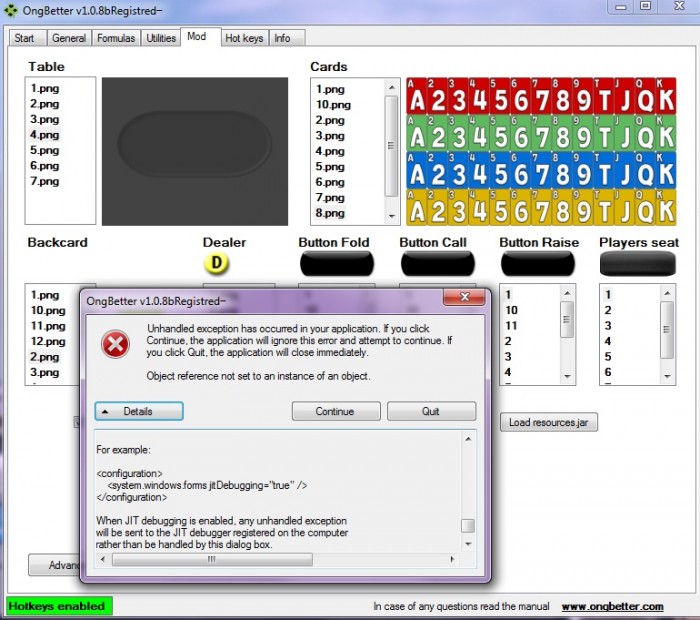Click details horizontal scrollbar right arrow
The height and width of the screenshot is (620, 700).
point(452,559)
